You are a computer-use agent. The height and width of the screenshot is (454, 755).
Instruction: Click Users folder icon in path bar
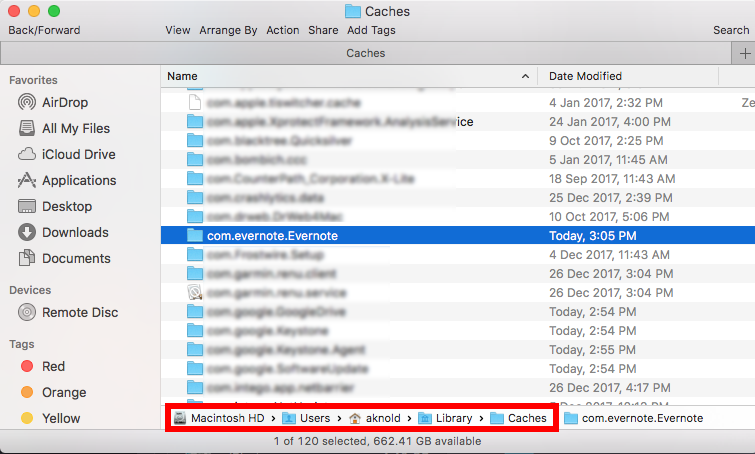tap(289, 418)
